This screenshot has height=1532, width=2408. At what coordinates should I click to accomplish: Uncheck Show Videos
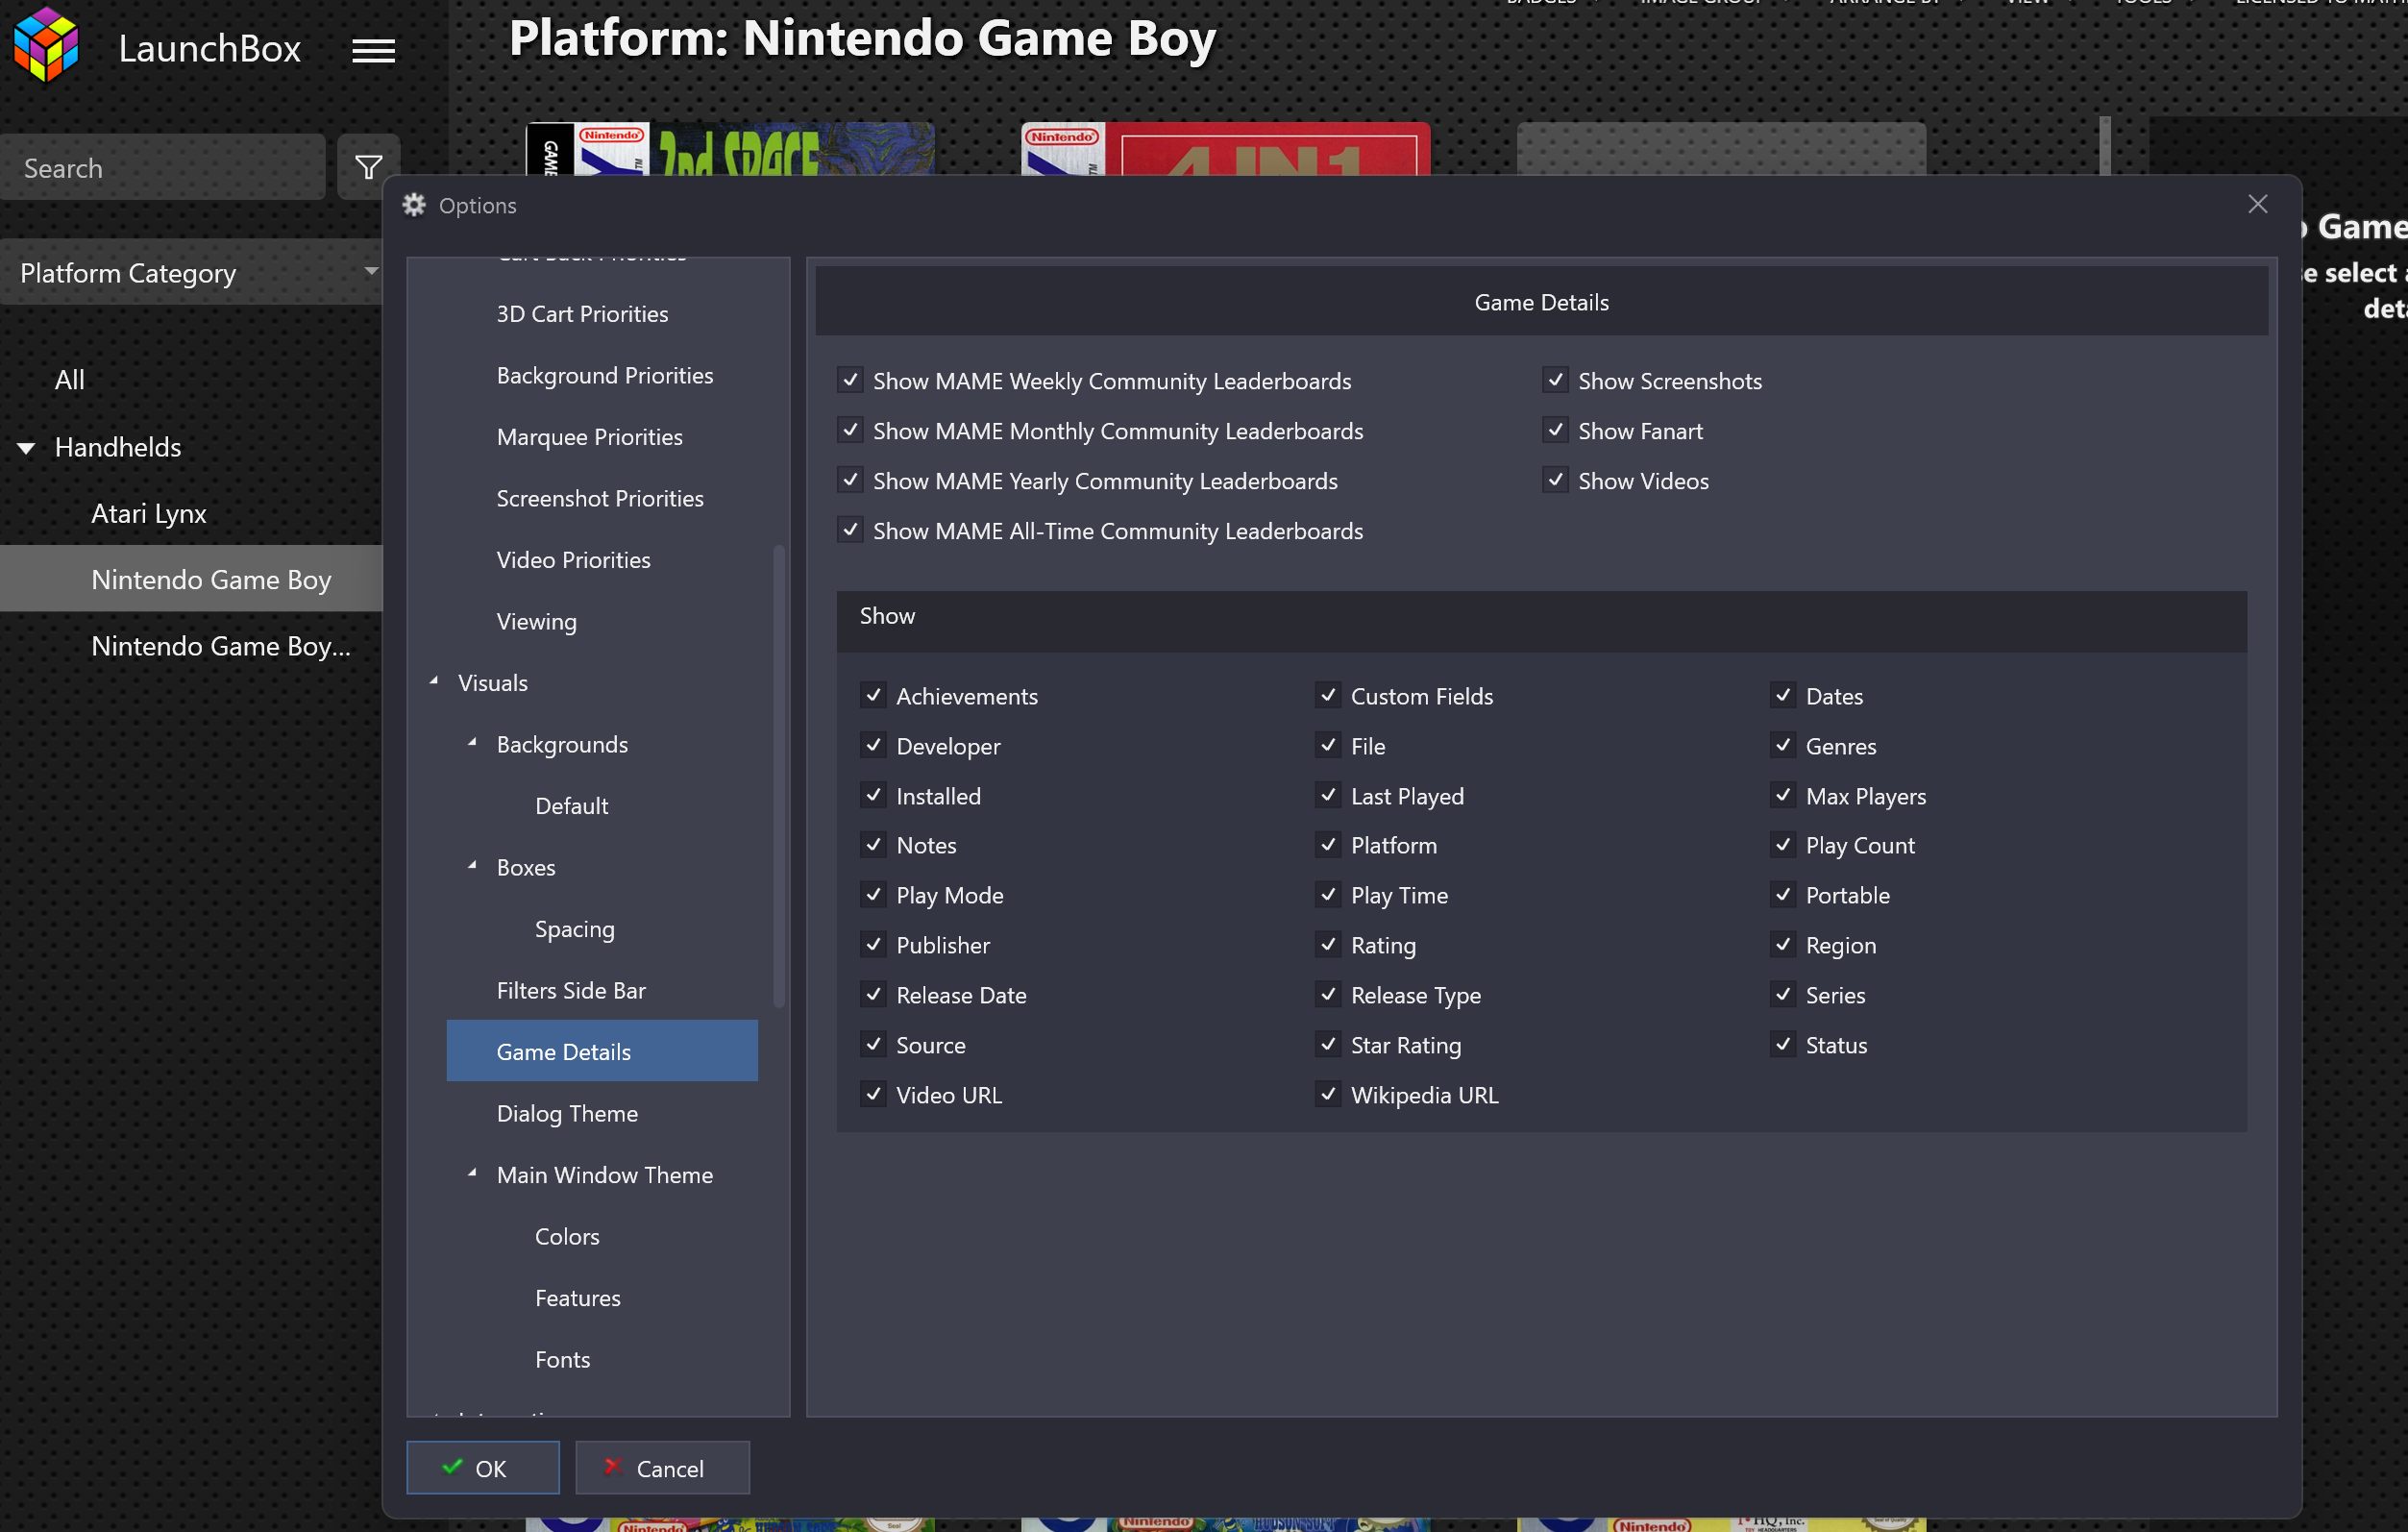(x=1555, y=480)
